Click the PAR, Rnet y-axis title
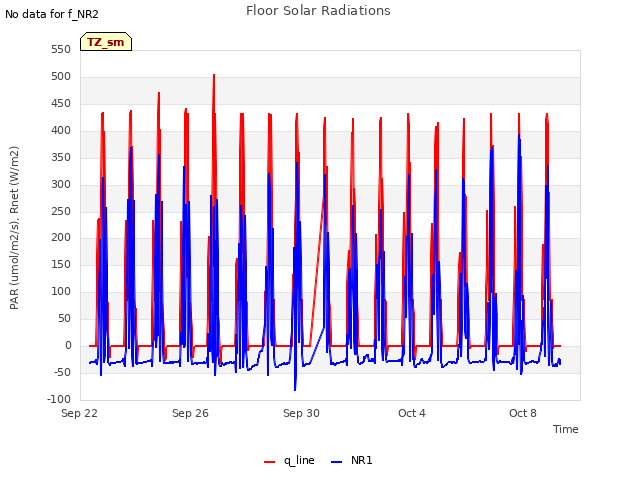Screen dimensions: 640x480 (14, 228)
